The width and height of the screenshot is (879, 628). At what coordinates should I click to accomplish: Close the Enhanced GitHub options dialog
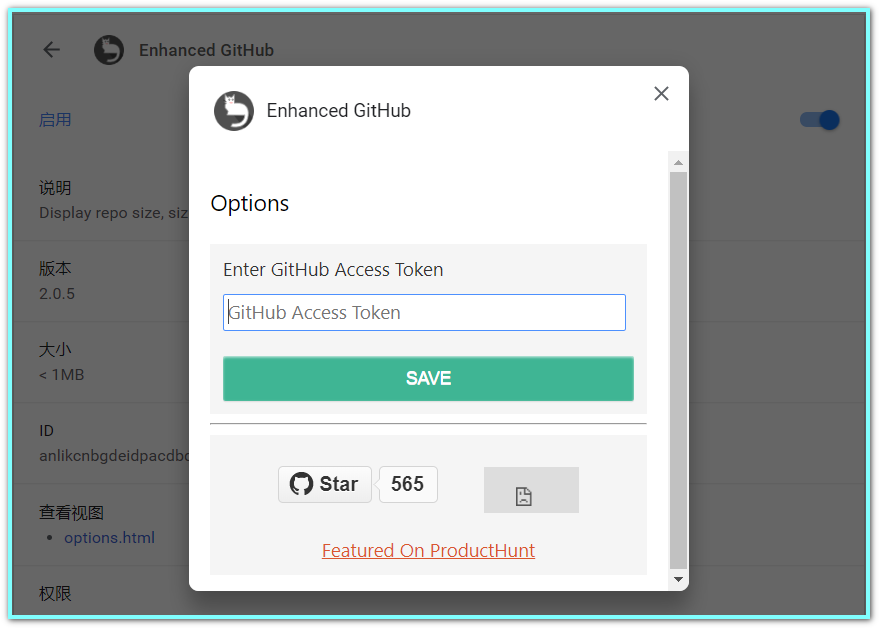(661, 94)
